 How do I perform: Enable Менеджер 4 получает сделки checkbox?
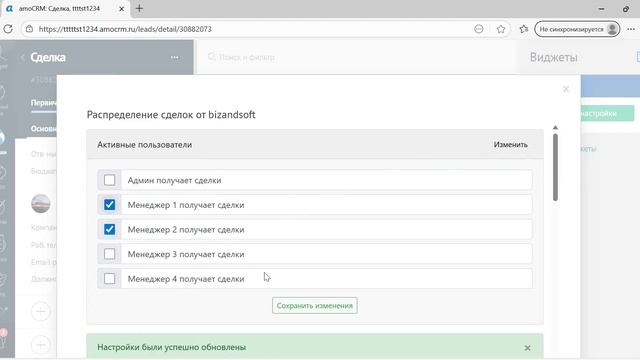pos(109,278)
